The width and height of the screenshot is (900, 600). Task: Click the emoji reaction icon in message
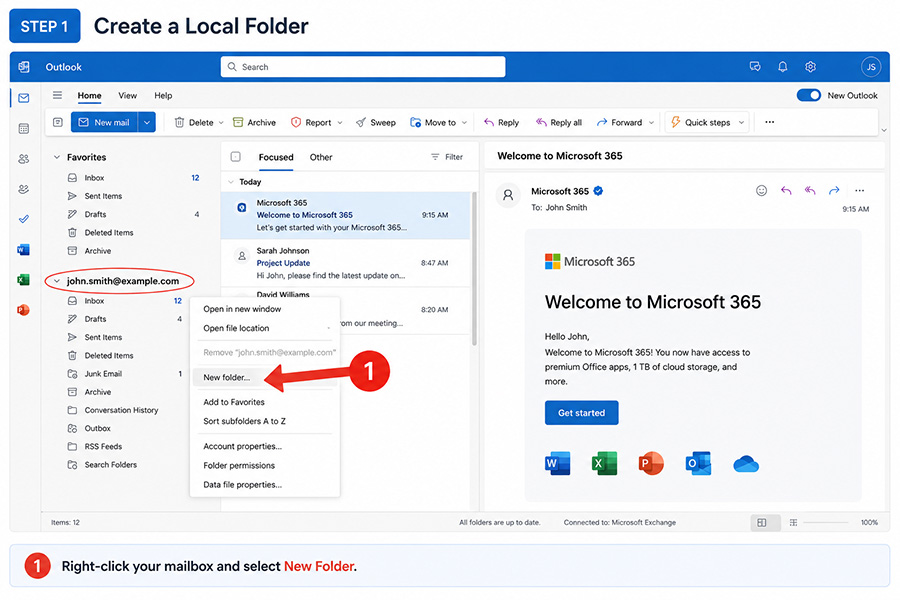[761, 191]
